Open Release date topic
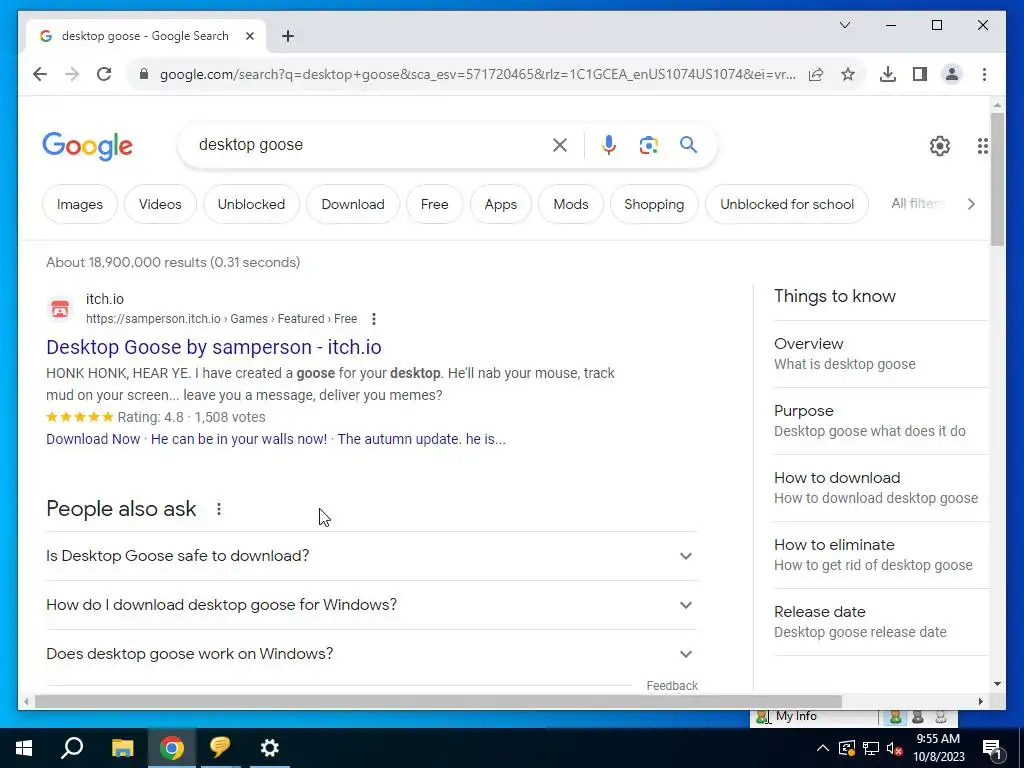The image size is (1024, 768). 880,622
